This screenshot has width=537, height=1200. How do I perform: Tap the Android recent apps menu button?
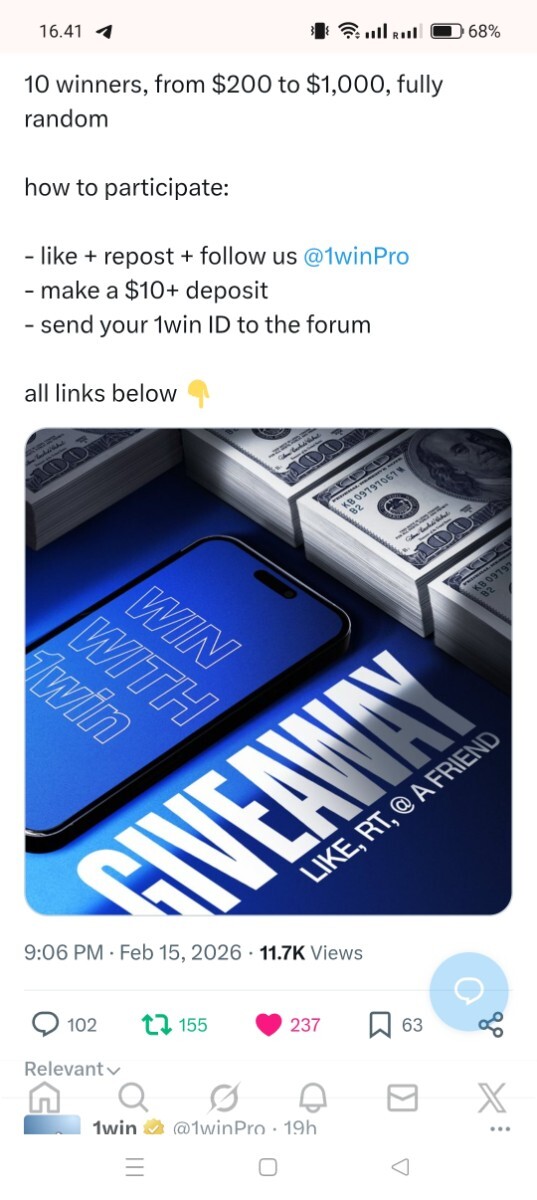(x=135, y=1167)
